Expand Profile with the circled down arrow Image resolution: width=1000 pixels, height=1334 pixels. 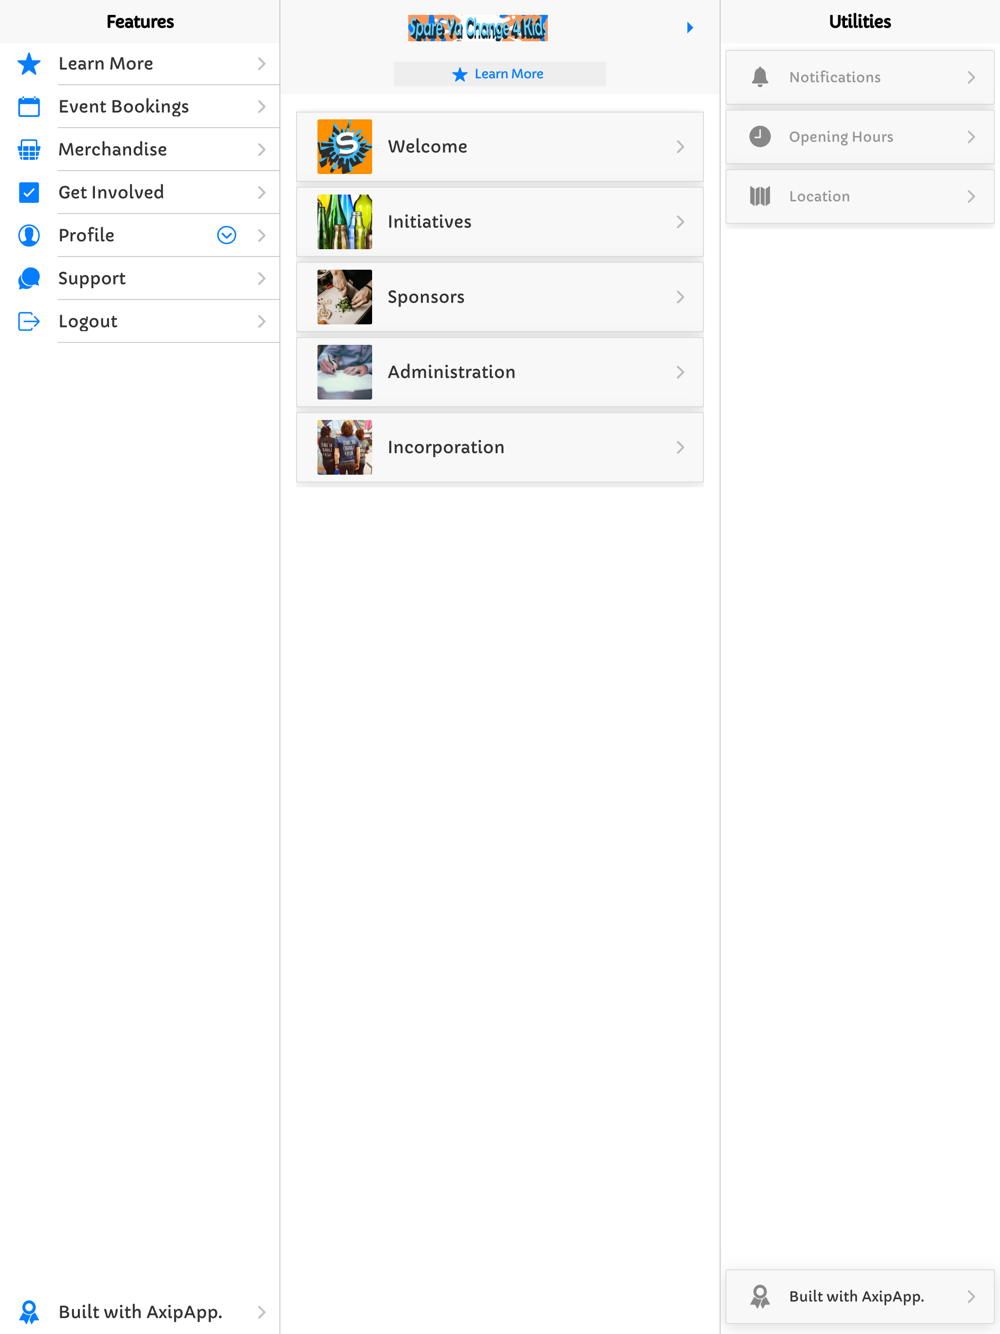(x=227, y=236)
